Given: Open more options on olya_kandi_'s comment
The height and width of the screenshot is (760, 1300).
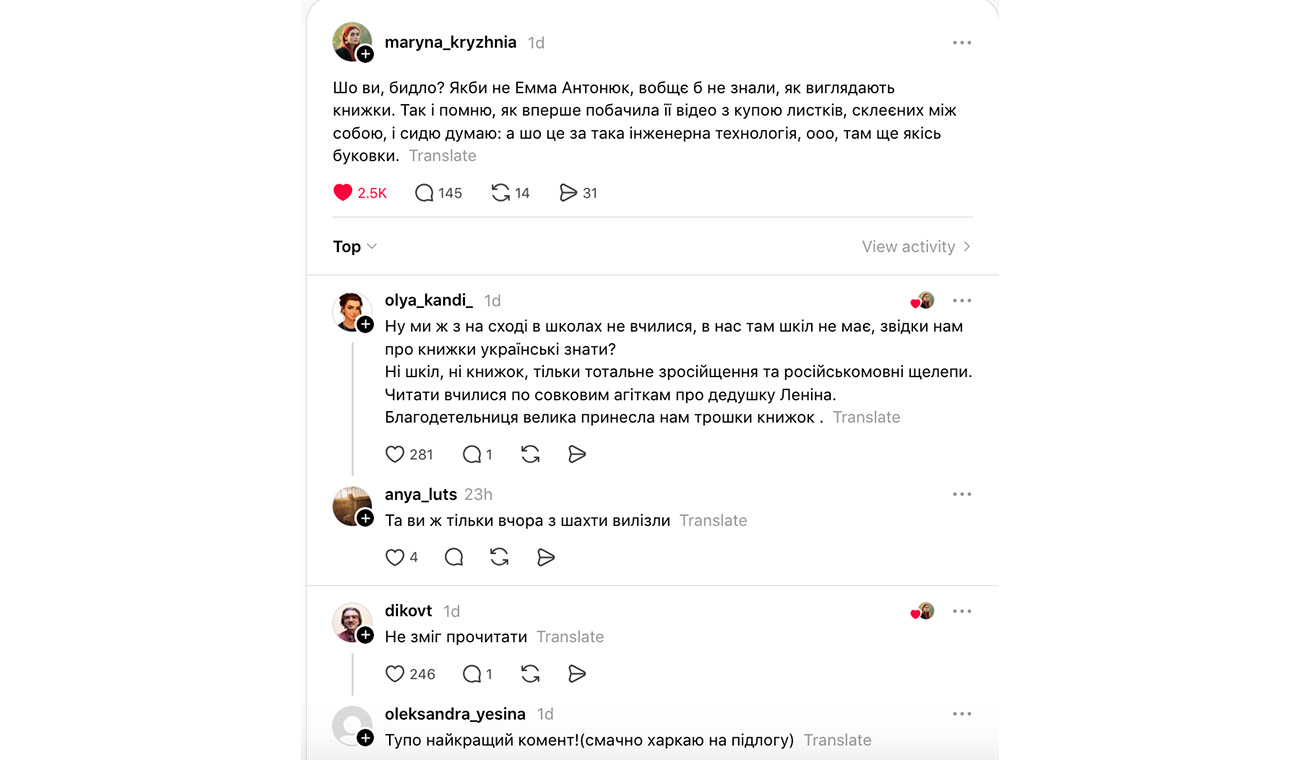Looking at the screenshot, I should coord(962,301).
